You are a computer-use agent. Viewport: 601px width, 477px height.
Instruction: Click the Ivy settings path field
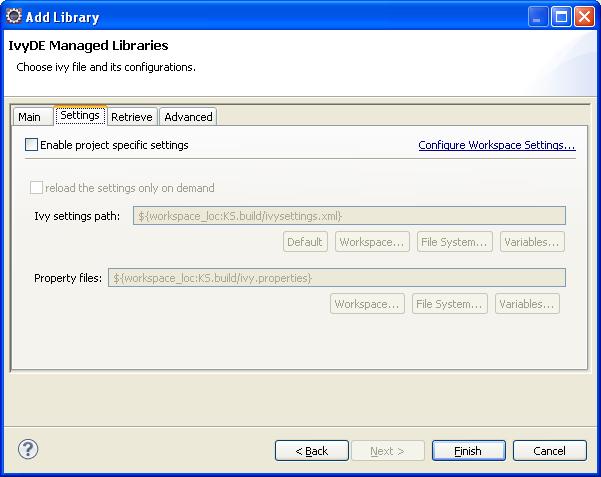[x=349, y=215]
